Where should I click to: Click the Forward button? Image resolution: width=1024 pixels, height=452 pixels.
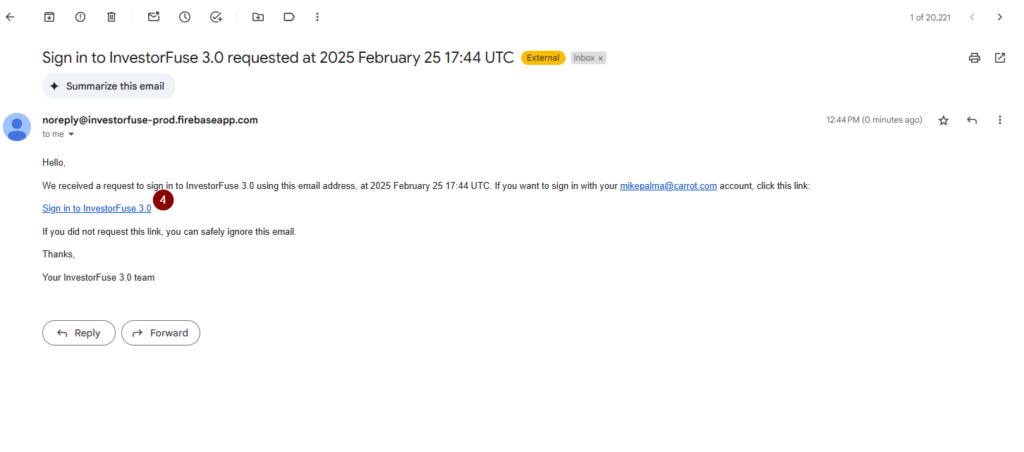tap(161, 333)
